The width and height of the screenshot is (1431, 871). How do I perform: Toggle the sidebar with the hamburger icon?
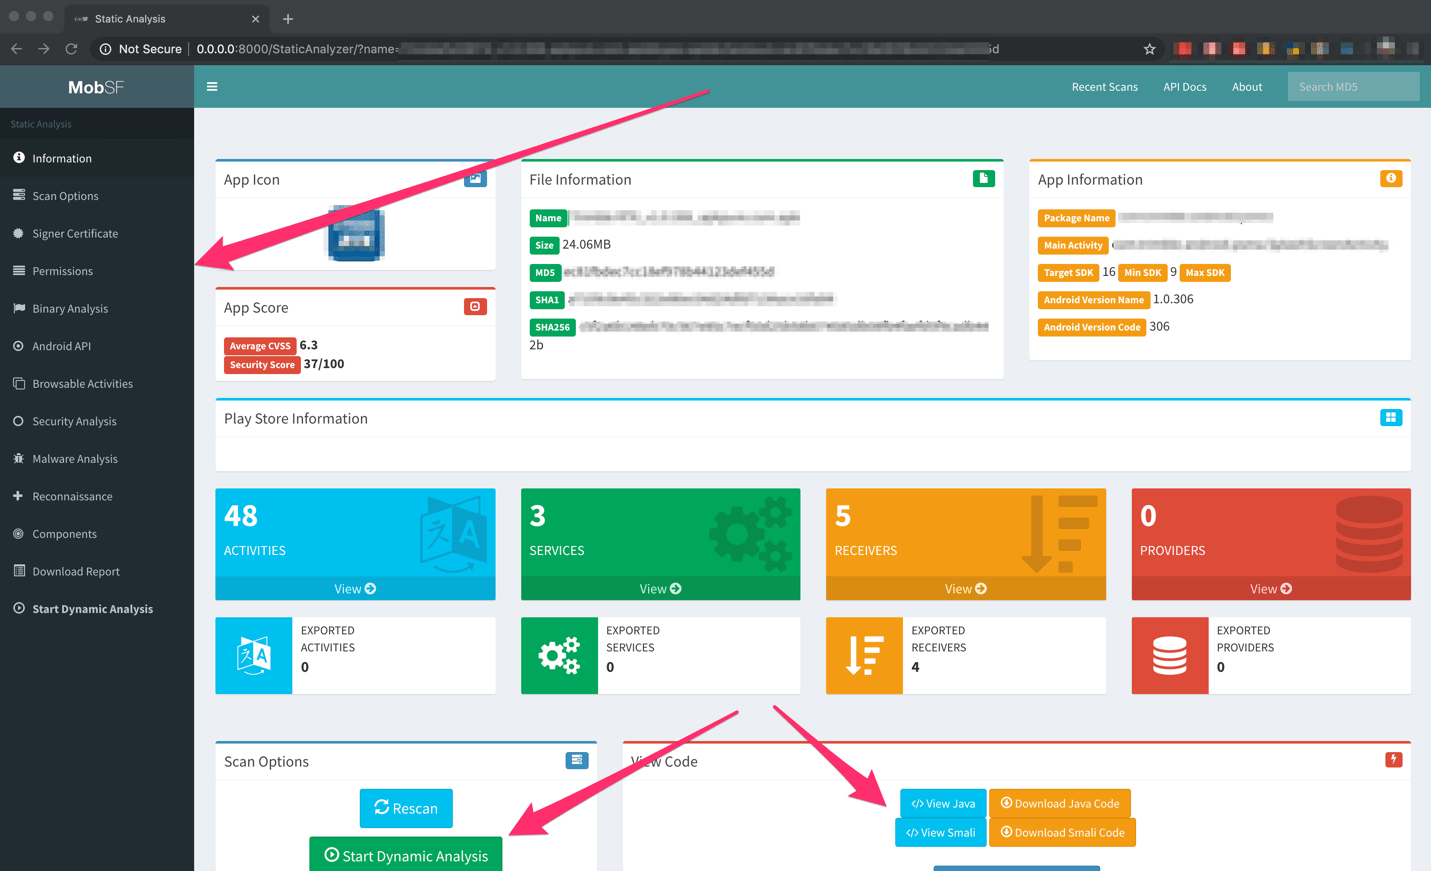[212, 86]
